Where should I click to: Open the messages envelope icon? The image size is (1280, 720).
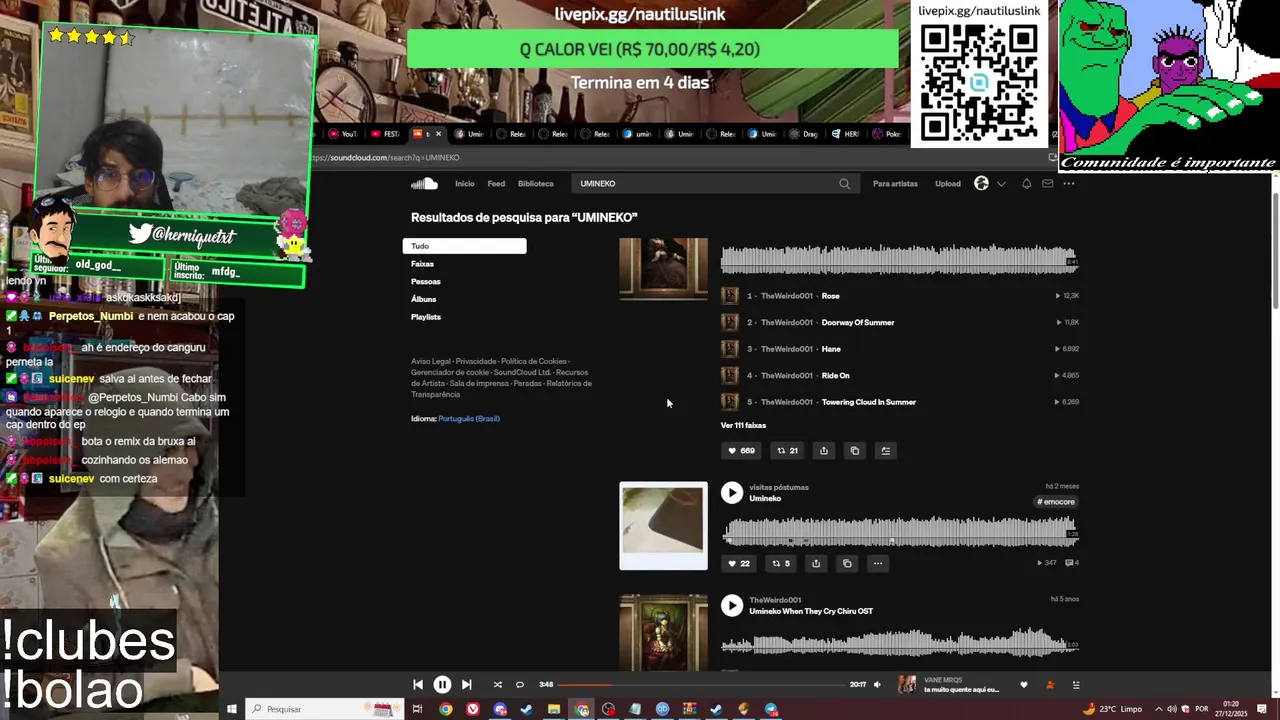tap(1047, 184)
